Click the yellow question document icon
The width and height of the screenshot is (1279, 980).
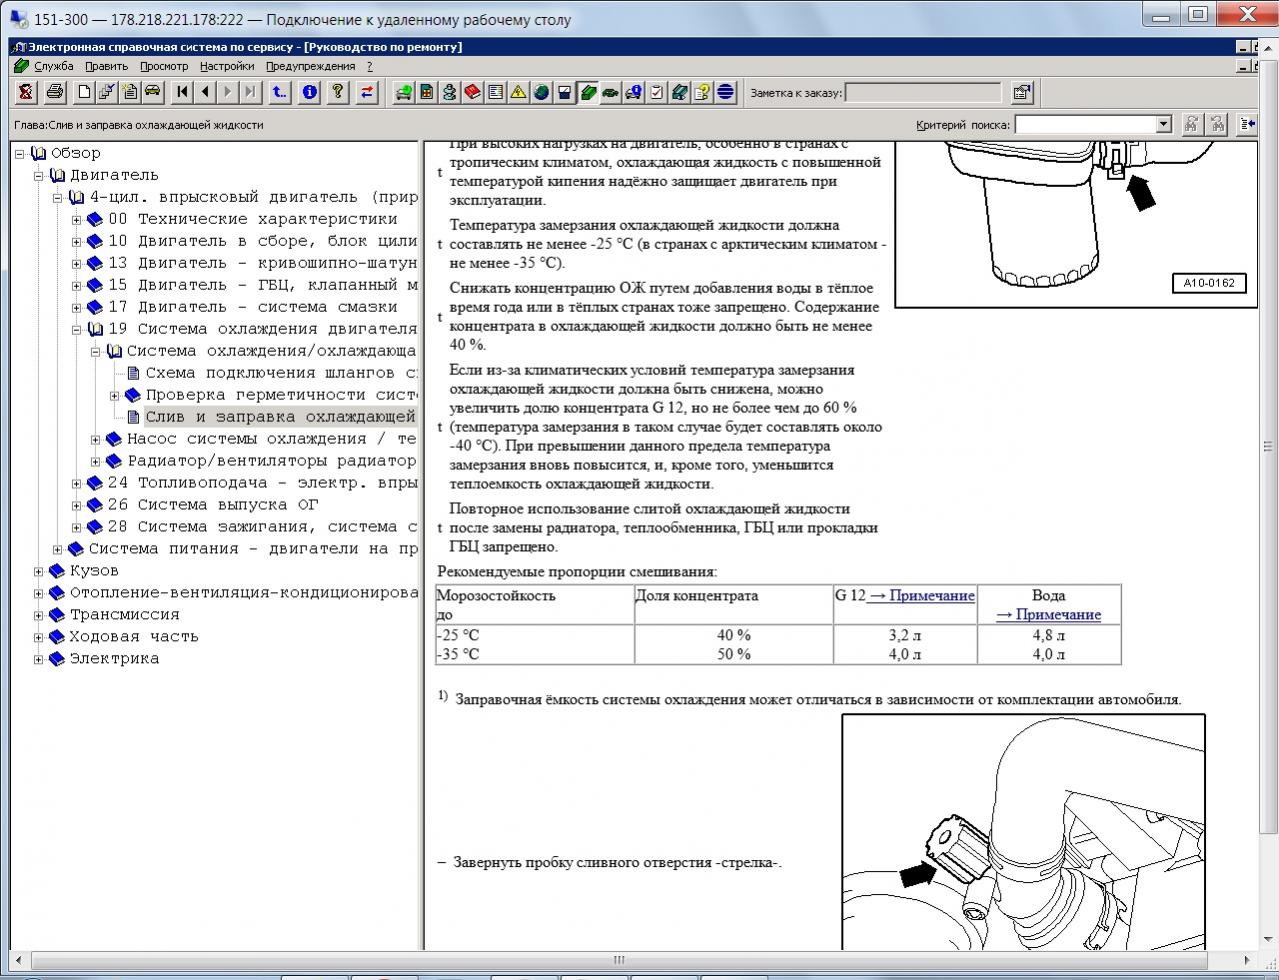pyautogui.click(x=702, y=93)
